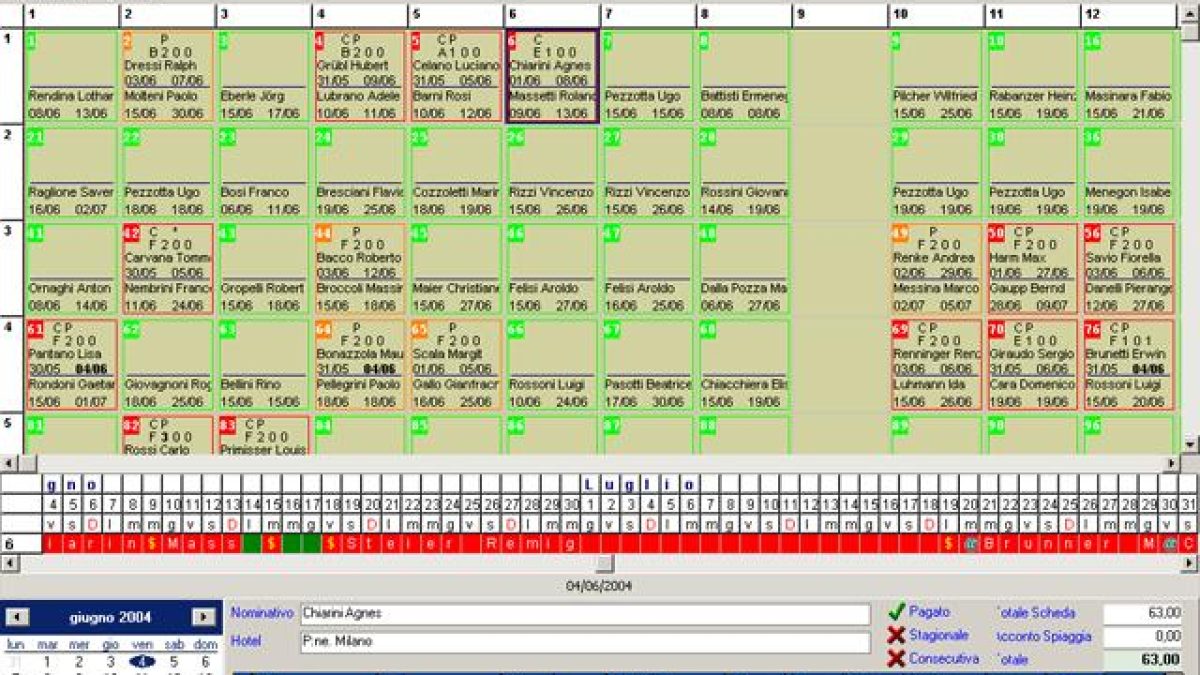Click in the Nominativo field

pos(585,613)
